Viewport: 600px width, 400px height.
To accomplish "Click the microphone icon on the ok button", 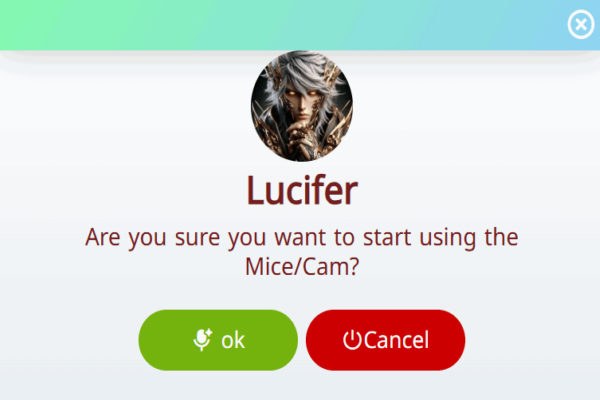I will coord(202,340).
